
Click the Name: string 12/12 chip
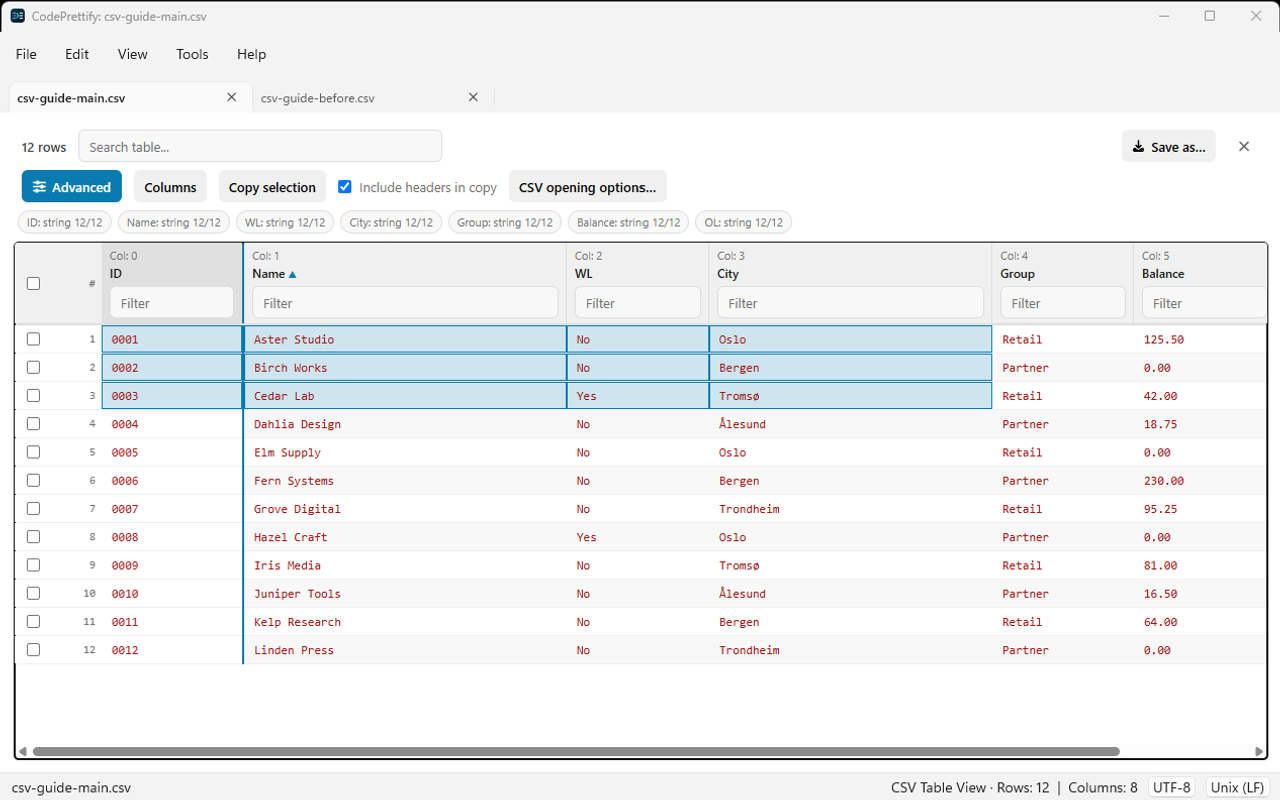click(x=174, y=222)
